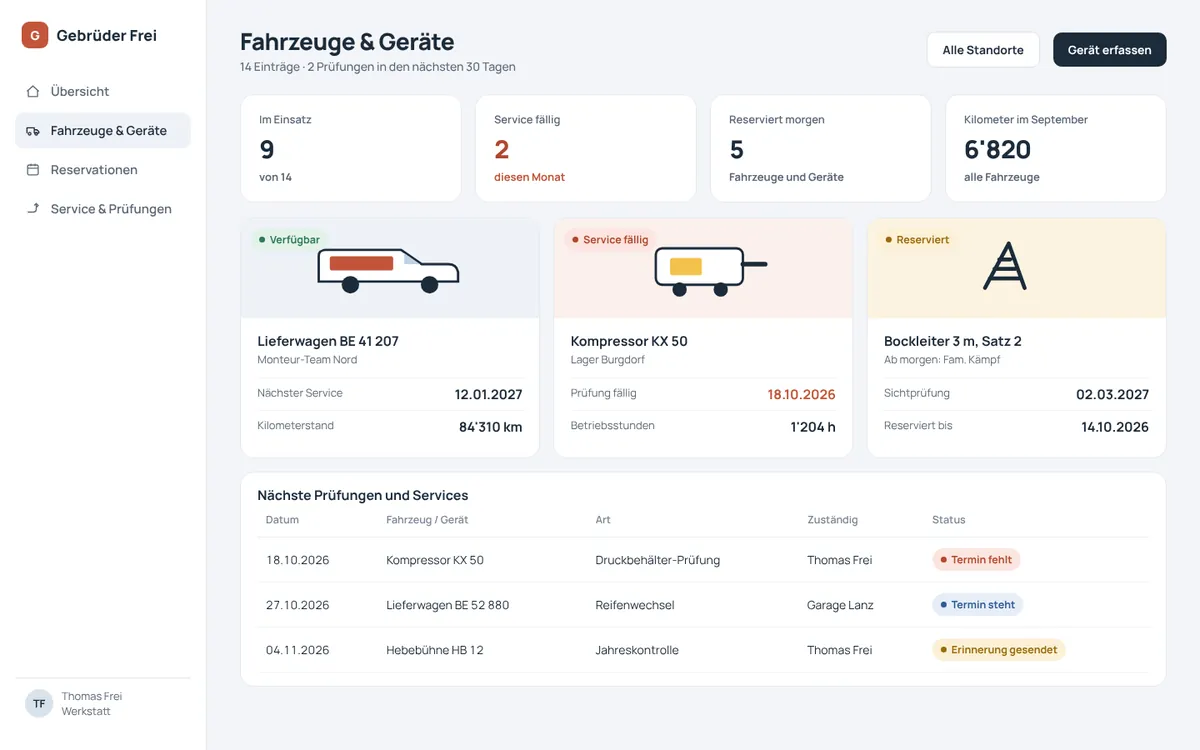Image resolution: width=1200 pixels, height=750 pixels.
Task: Click the 12.01.2027 Nächster Service date
Action: point(489,394)
